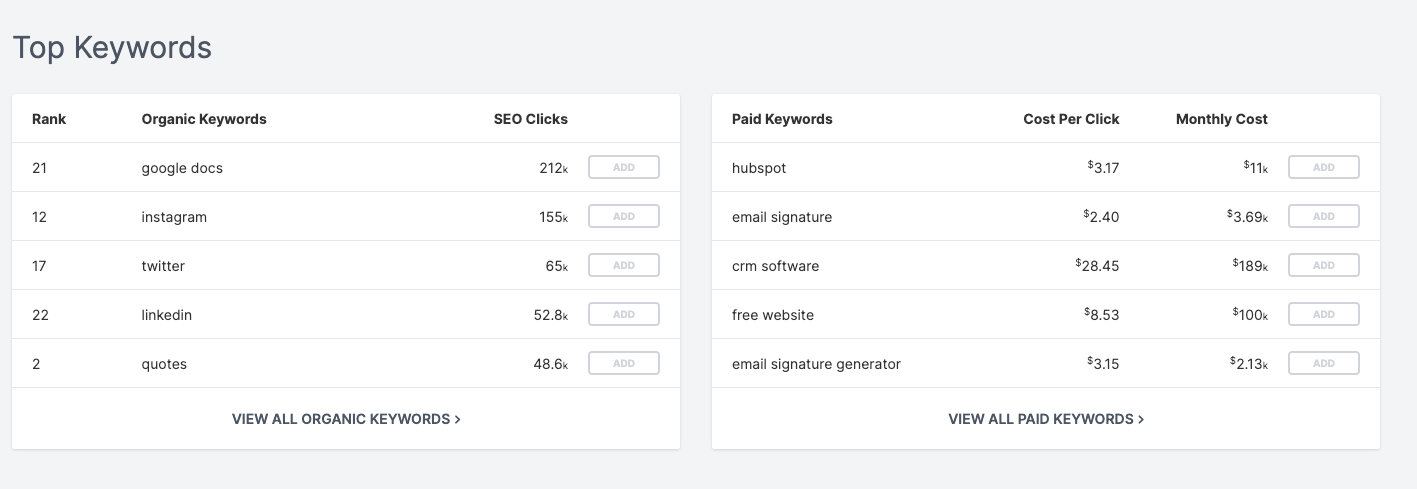1417x489 pixels.
Task: Click the Rank column header
Action: [x=49, y=119]
